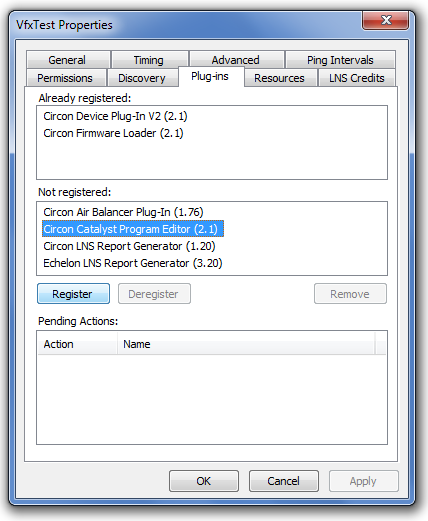The height and width of the screenshot is (521, 428).
Task: Close the VfxTest Properties dialog
Action: [x=386, y=20]
